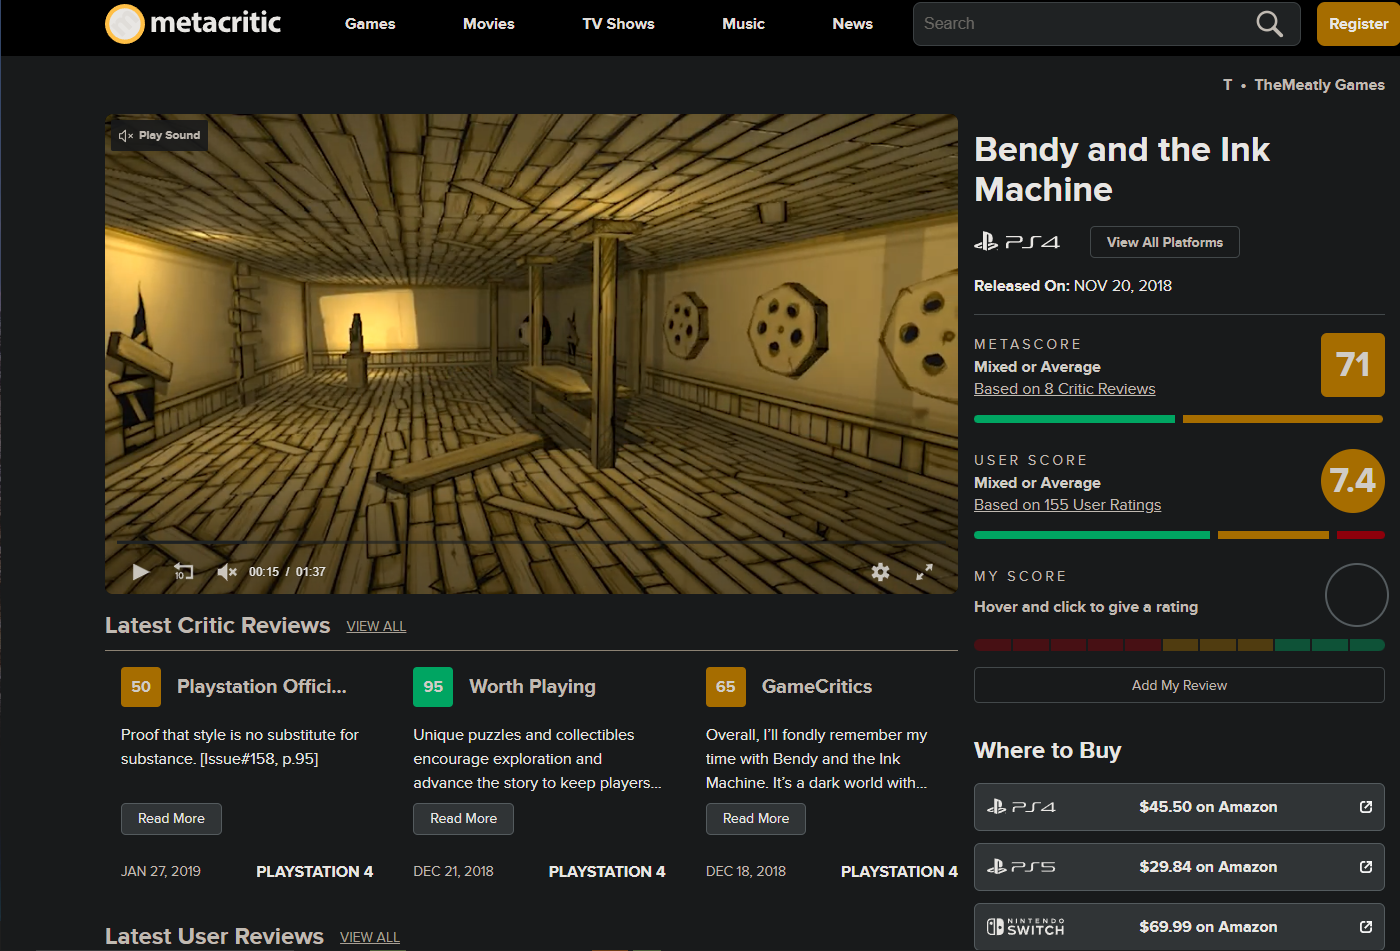
Task: Buy Switch version for $69.99 on Amazon
Action: [x=1180, y=927]
